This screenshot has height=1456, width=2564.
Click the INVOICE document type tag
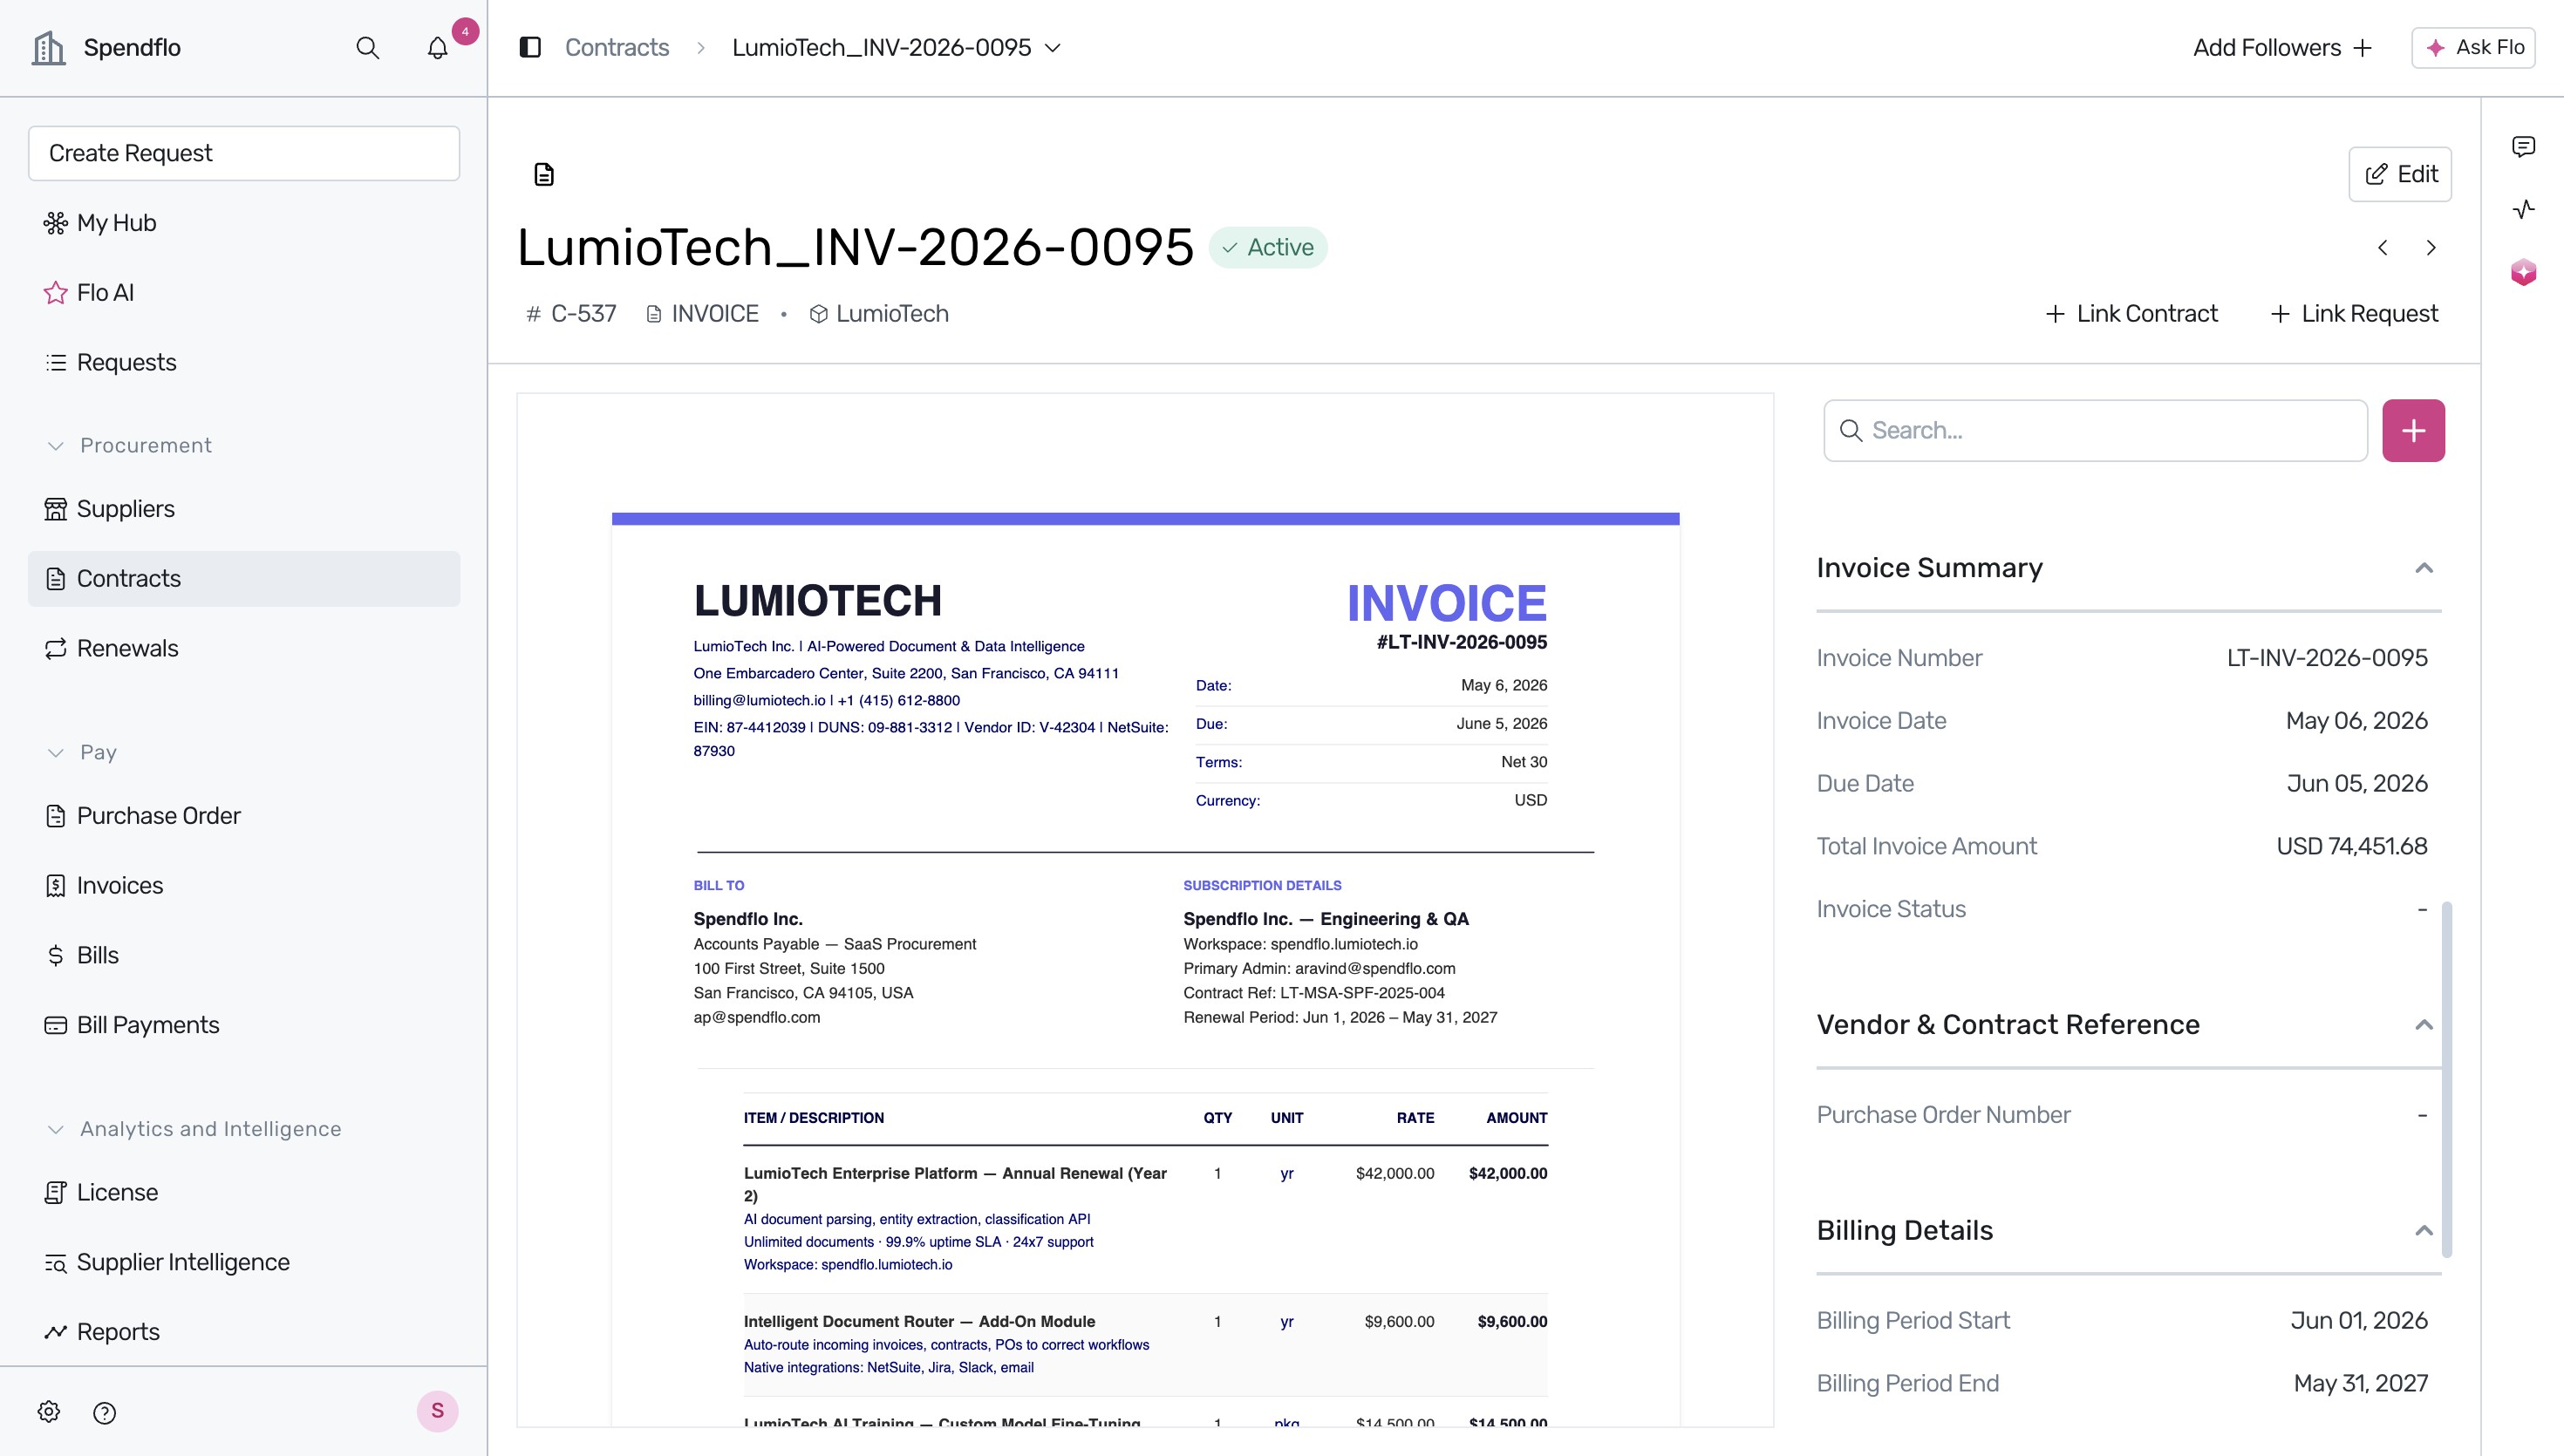click(x=703, y=314)
